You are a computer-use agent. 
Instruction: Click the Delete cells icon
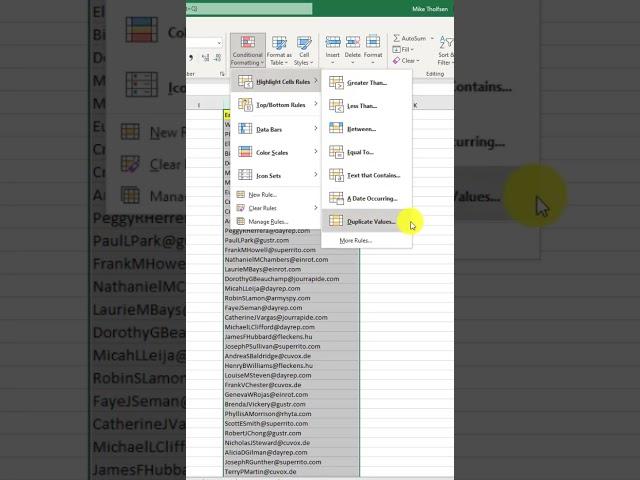tap(353, 42)
